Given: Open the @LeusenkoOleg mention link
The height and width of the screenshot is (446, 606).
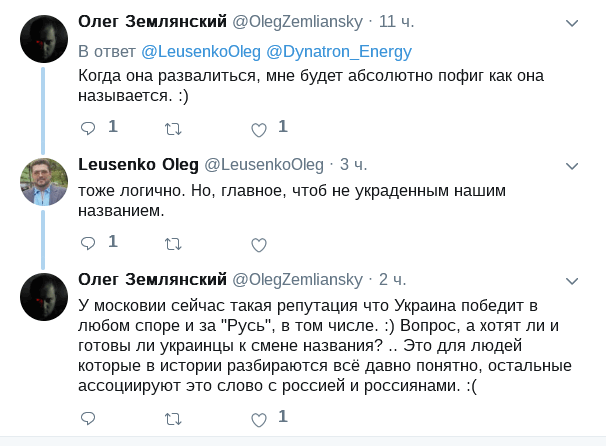Looking at the screenshot, I should (198, 52).
